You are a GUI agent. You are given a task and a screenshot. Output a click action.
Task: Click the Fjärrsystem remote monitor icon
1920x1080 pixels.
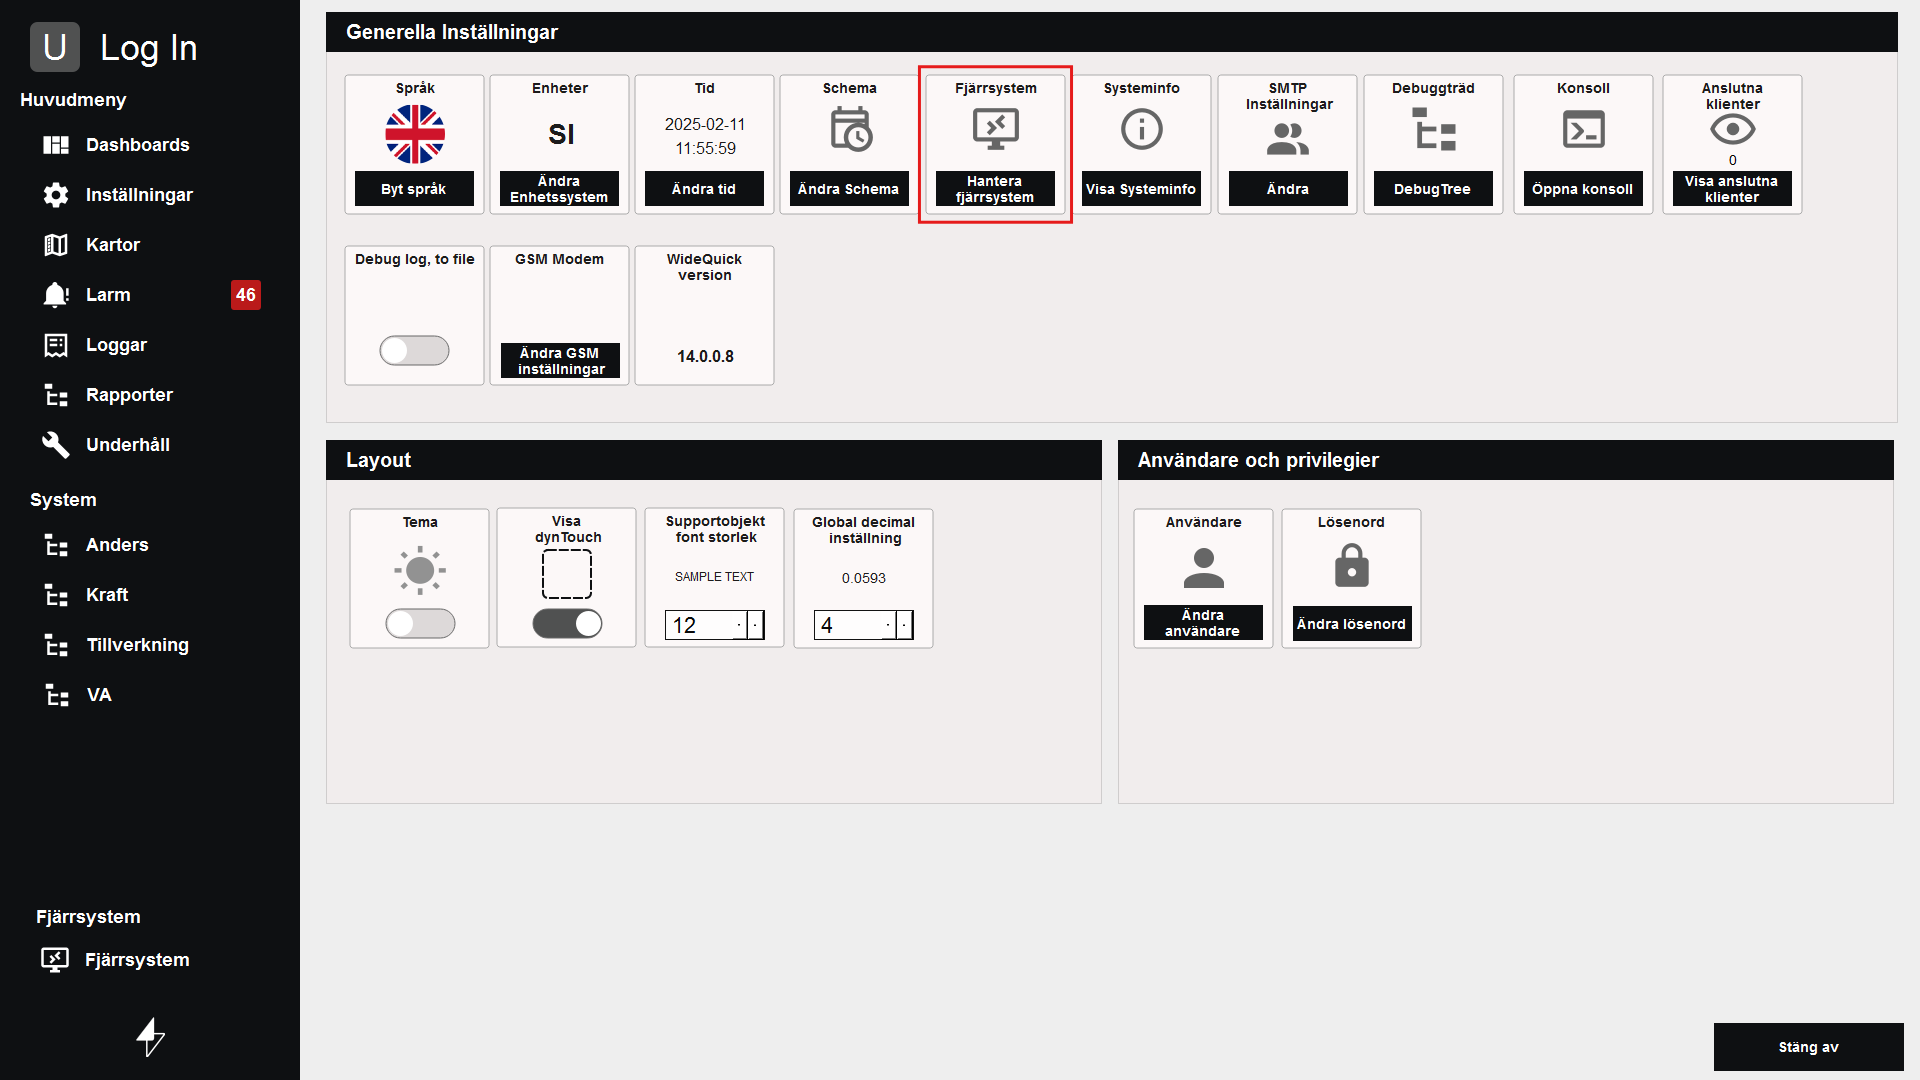click(995, 129)
